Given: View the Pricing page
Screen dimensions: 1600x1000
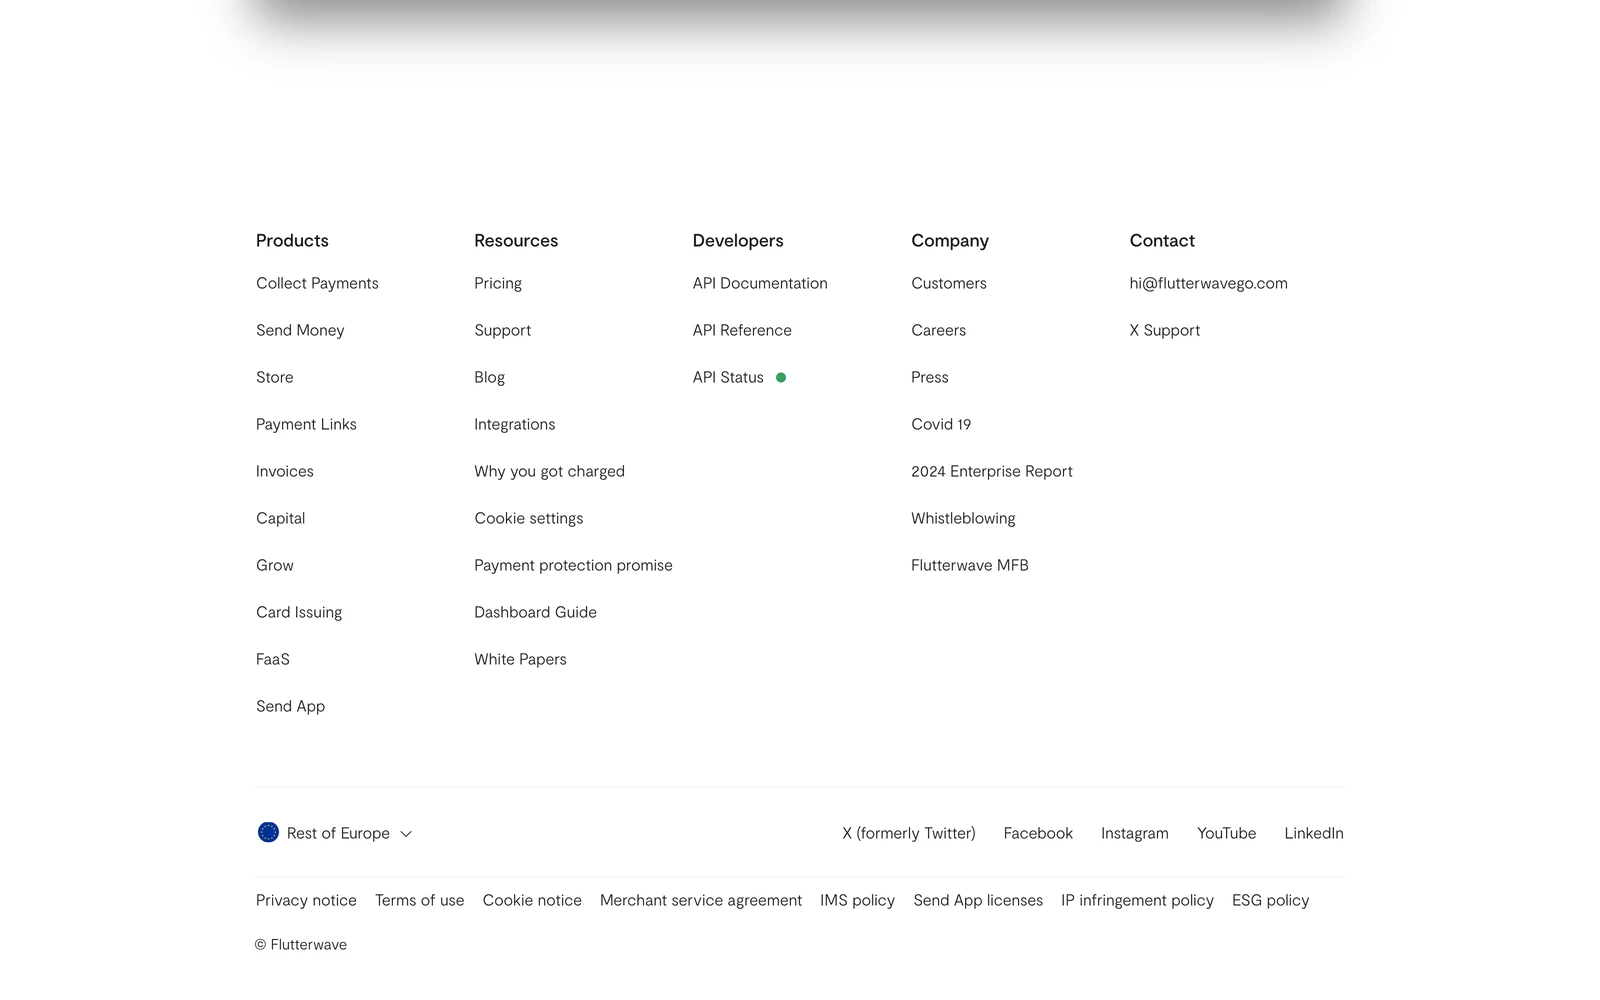Looking at the screenshot, I should 498,283.
